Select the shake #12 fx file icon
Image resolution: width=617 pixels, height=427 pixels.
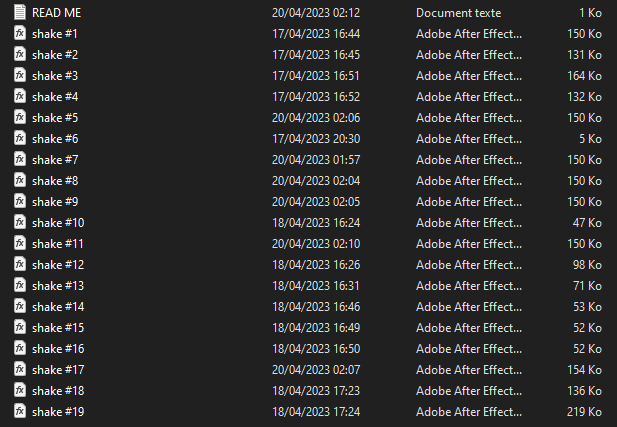(20, 264)
